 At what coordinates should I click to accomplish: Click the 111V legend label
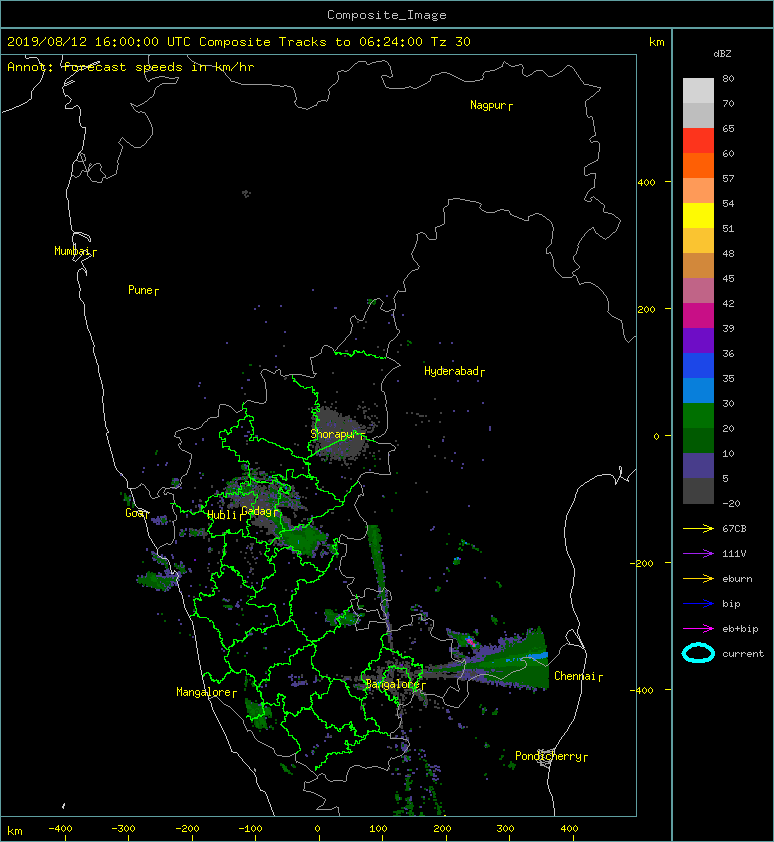(734, 554)
